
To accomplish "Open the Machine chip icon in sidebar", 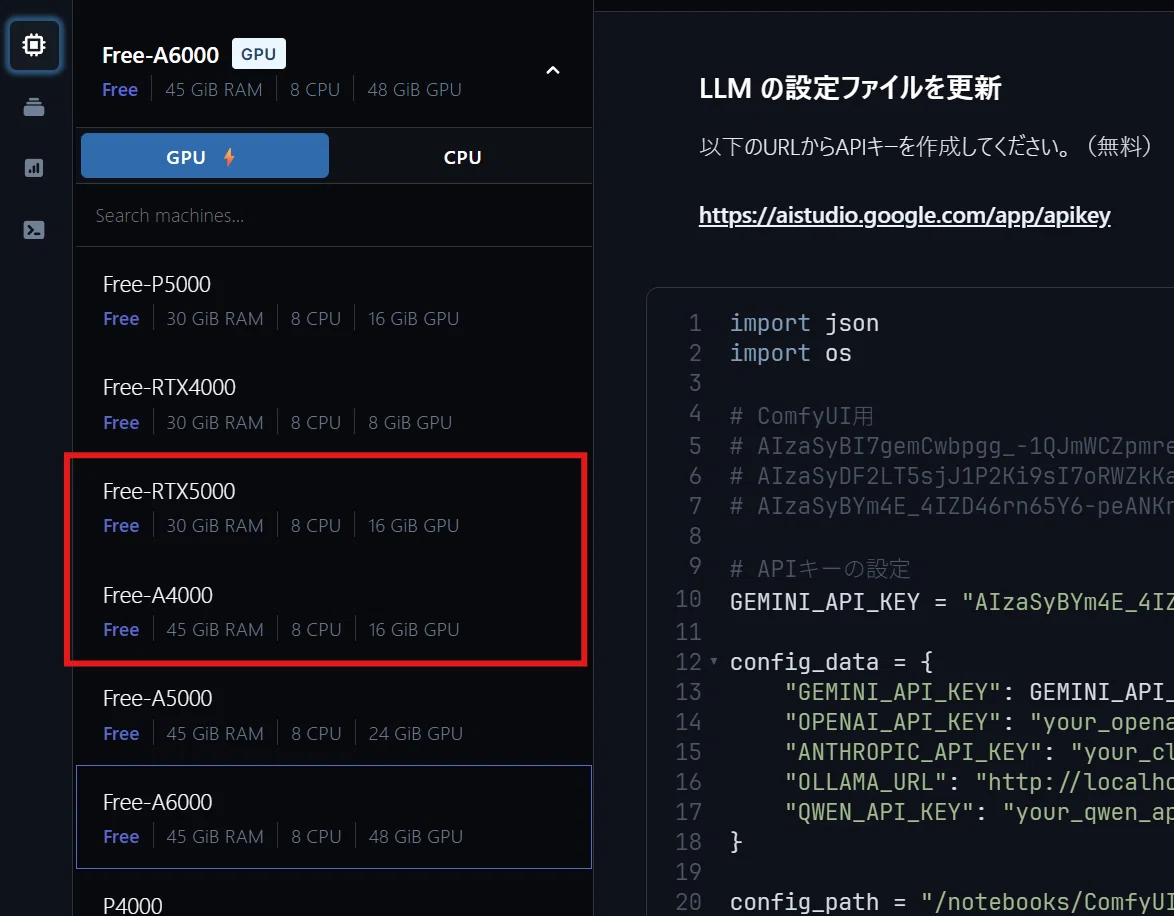I will click(34, 45).
